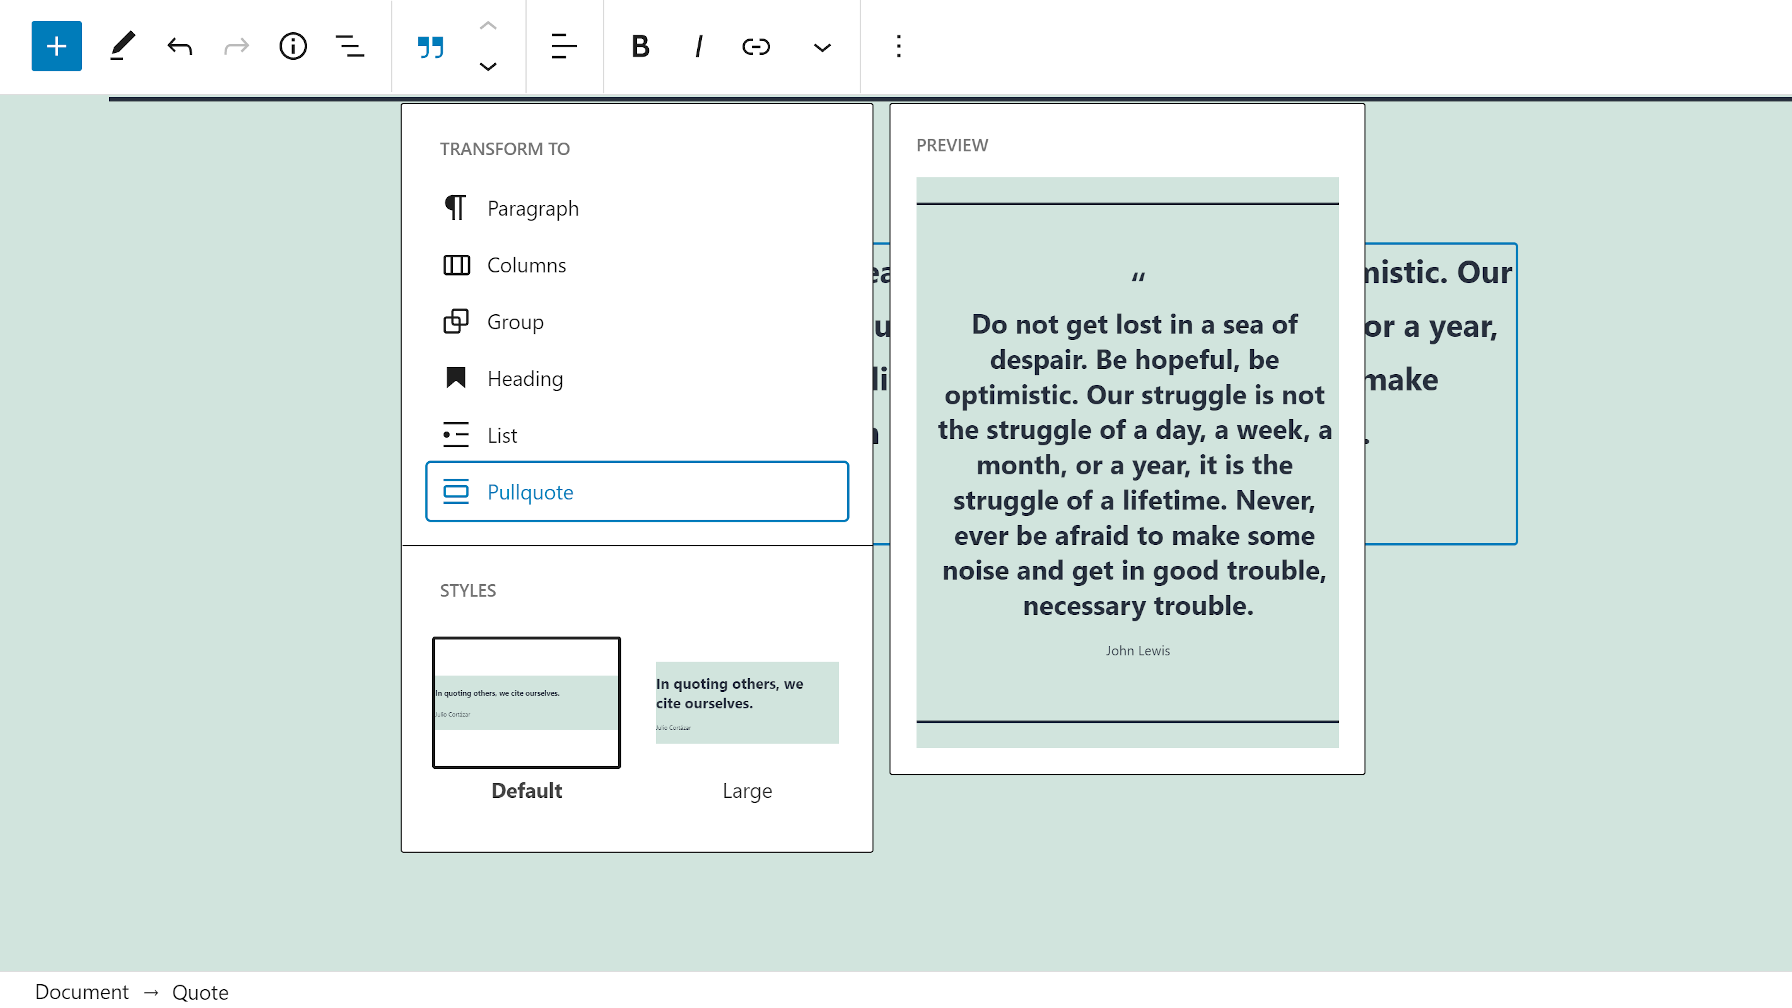Select the Default quote style thumbnail

[526, 702]
